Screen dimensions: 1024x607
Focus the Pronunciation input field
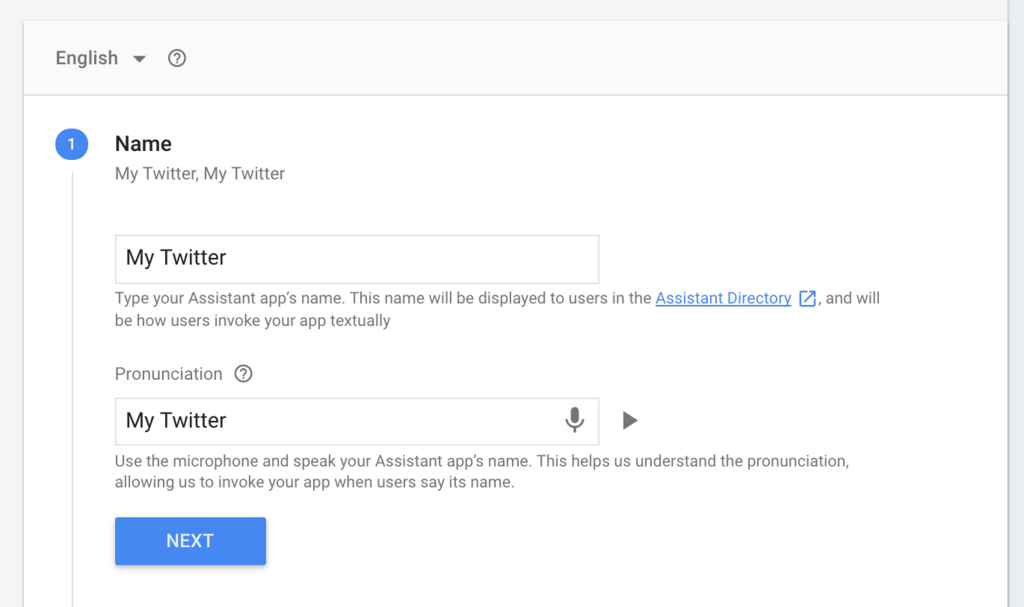(357, 421)
